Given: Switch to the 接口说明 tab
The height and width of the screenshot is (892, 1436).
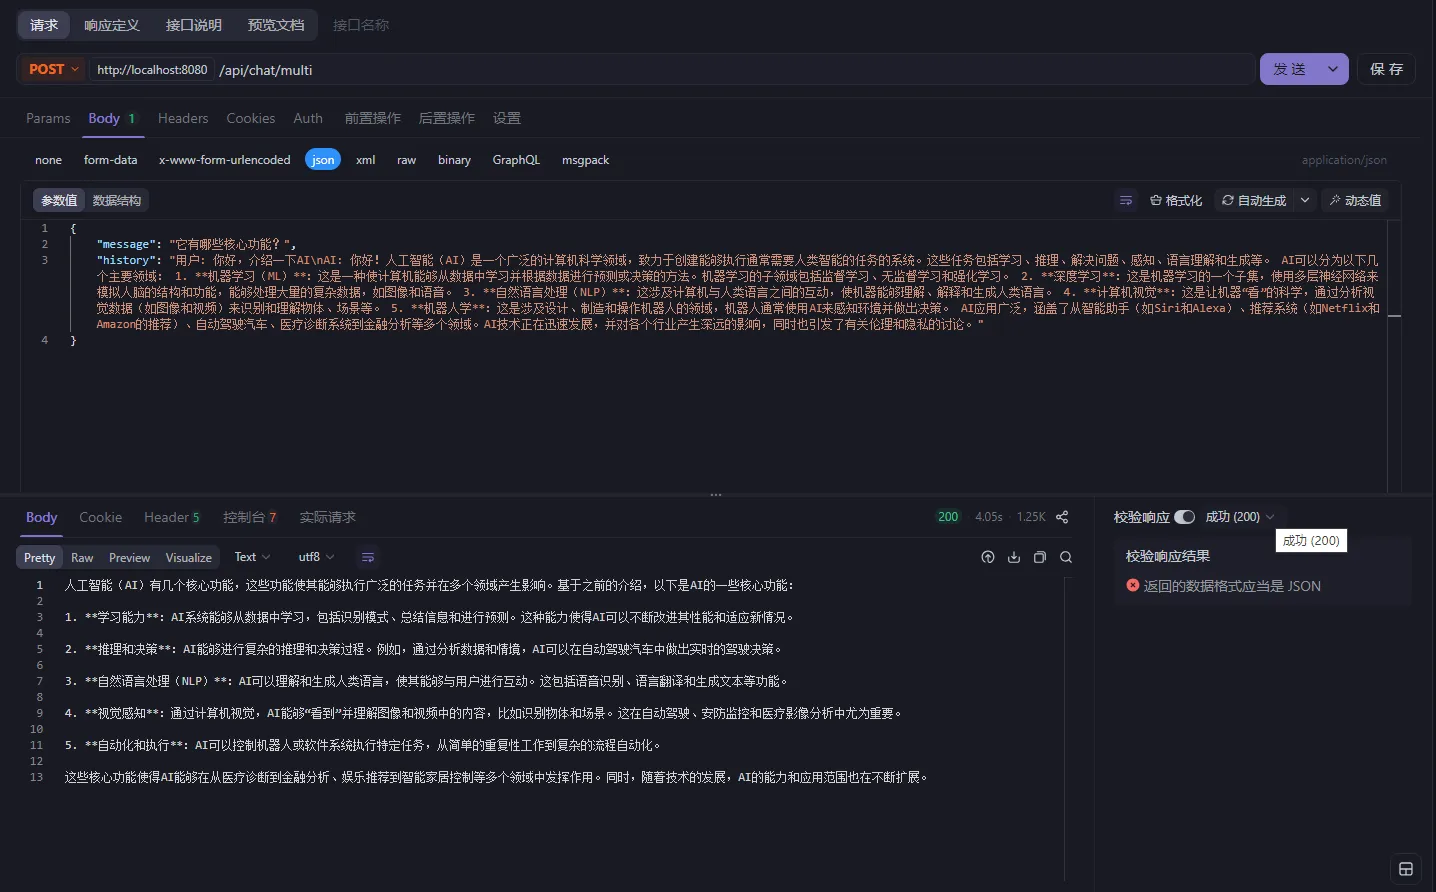Looking at the screenshot, I should tap(194, 25).
